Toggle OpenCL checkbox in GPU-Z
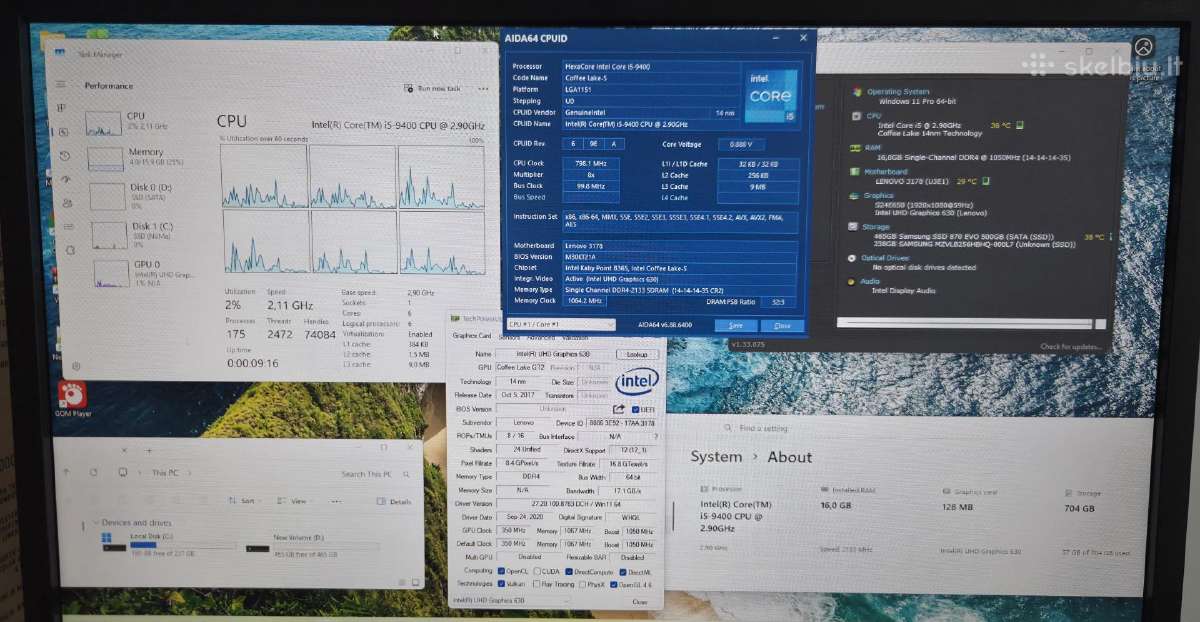The height and width of the screenshot is (622, 1200). pos(501,571)
